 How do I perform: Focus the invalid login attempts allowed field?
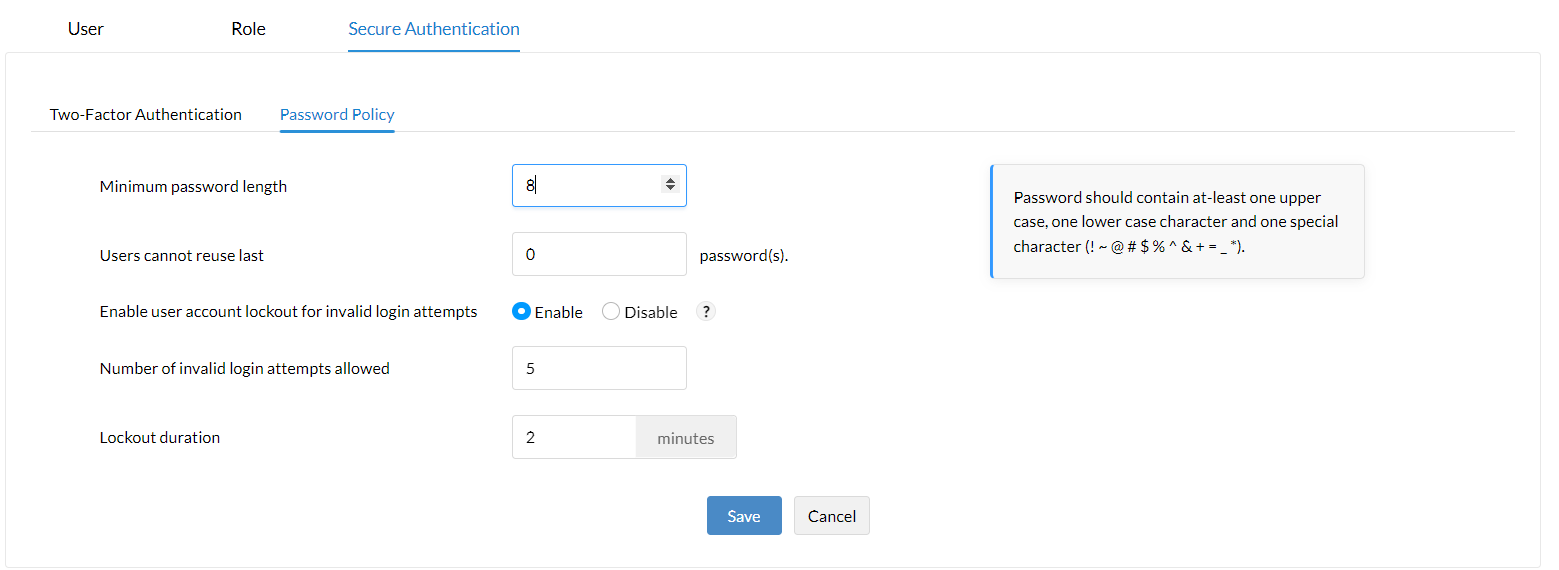click(x=599, y=368)
